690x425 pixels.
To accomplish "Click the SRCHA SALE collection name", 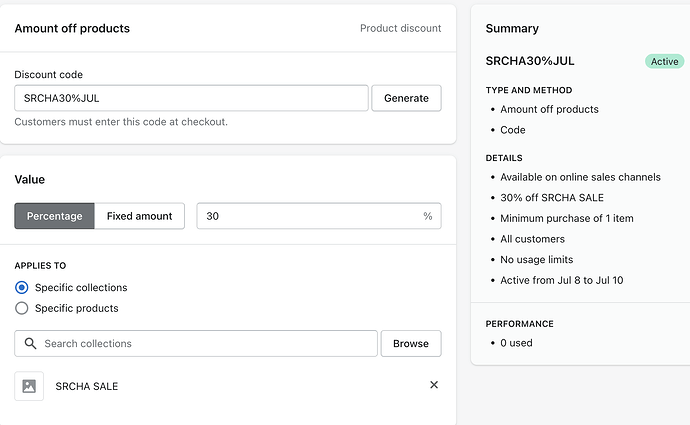I will pos(87,386).
